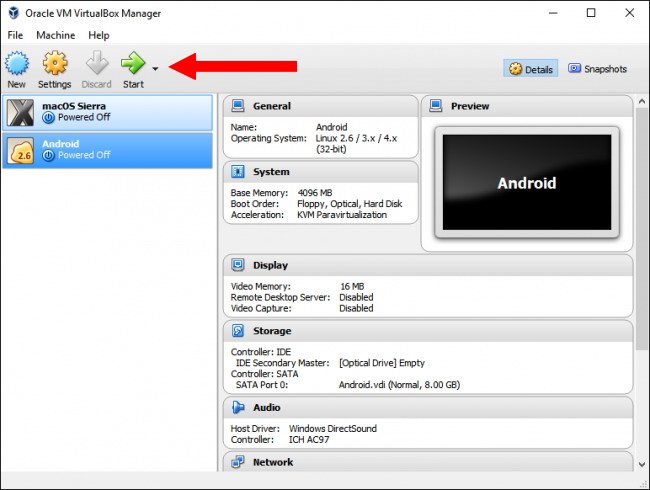Open the Machine menu
Screen dimensions: 650x490
coord(55,35)
